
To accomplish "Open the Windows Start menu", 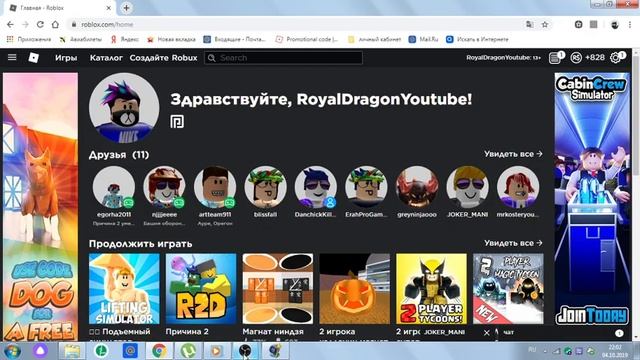I will (x=12, y=351).
